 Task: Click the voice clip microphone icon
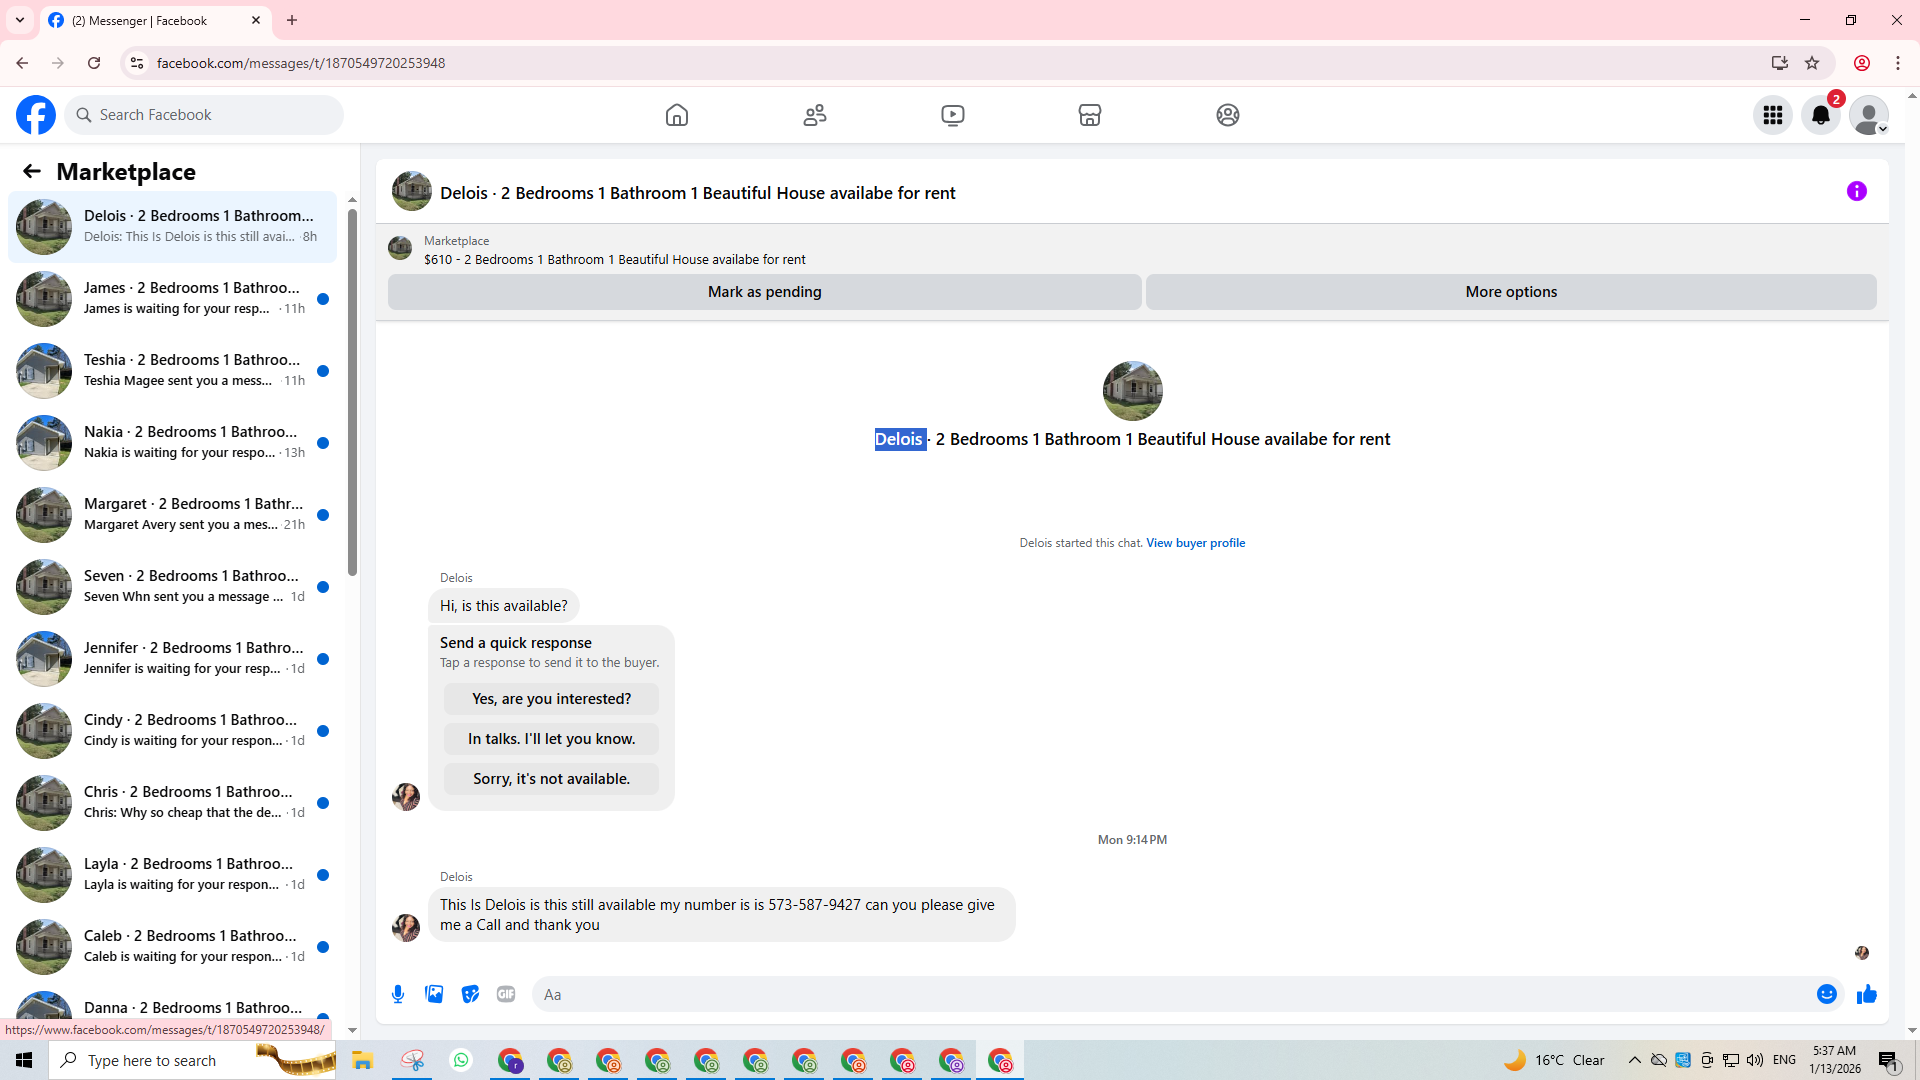pyautogui.click(x=398, y=994)
